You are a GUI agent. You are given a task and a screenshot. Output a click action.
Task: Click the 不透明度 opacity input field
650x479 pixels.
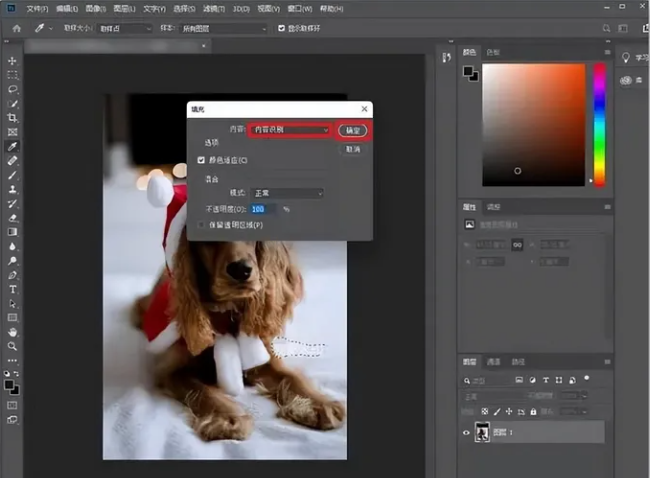[264, 209]
